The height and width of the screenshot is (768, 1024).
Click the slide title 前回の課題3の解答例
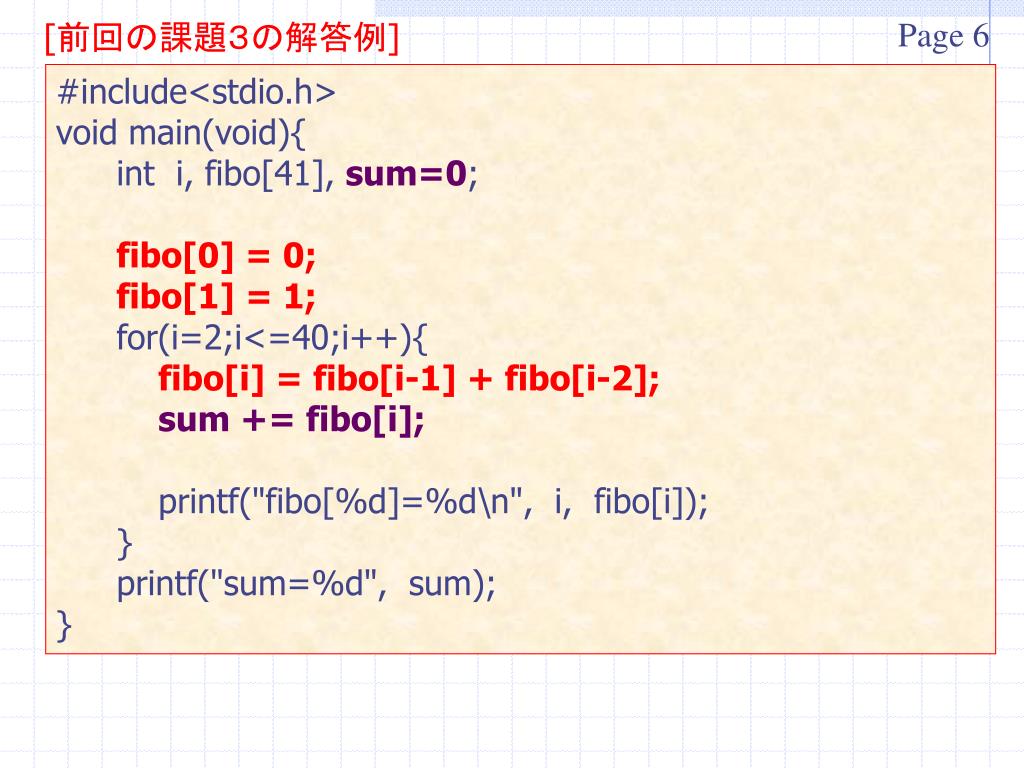point(222,38)
